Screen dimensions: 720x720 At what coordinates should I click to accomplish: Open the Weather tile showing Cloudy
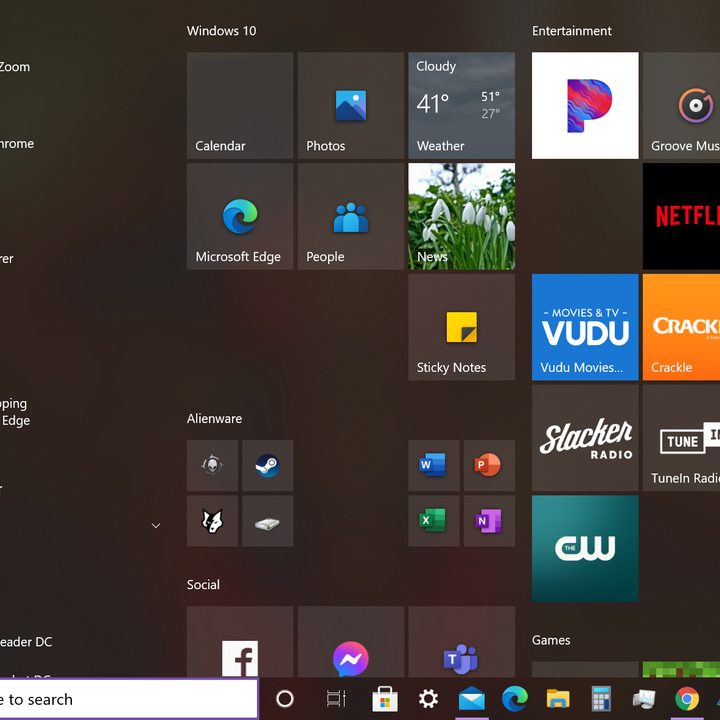461,105
